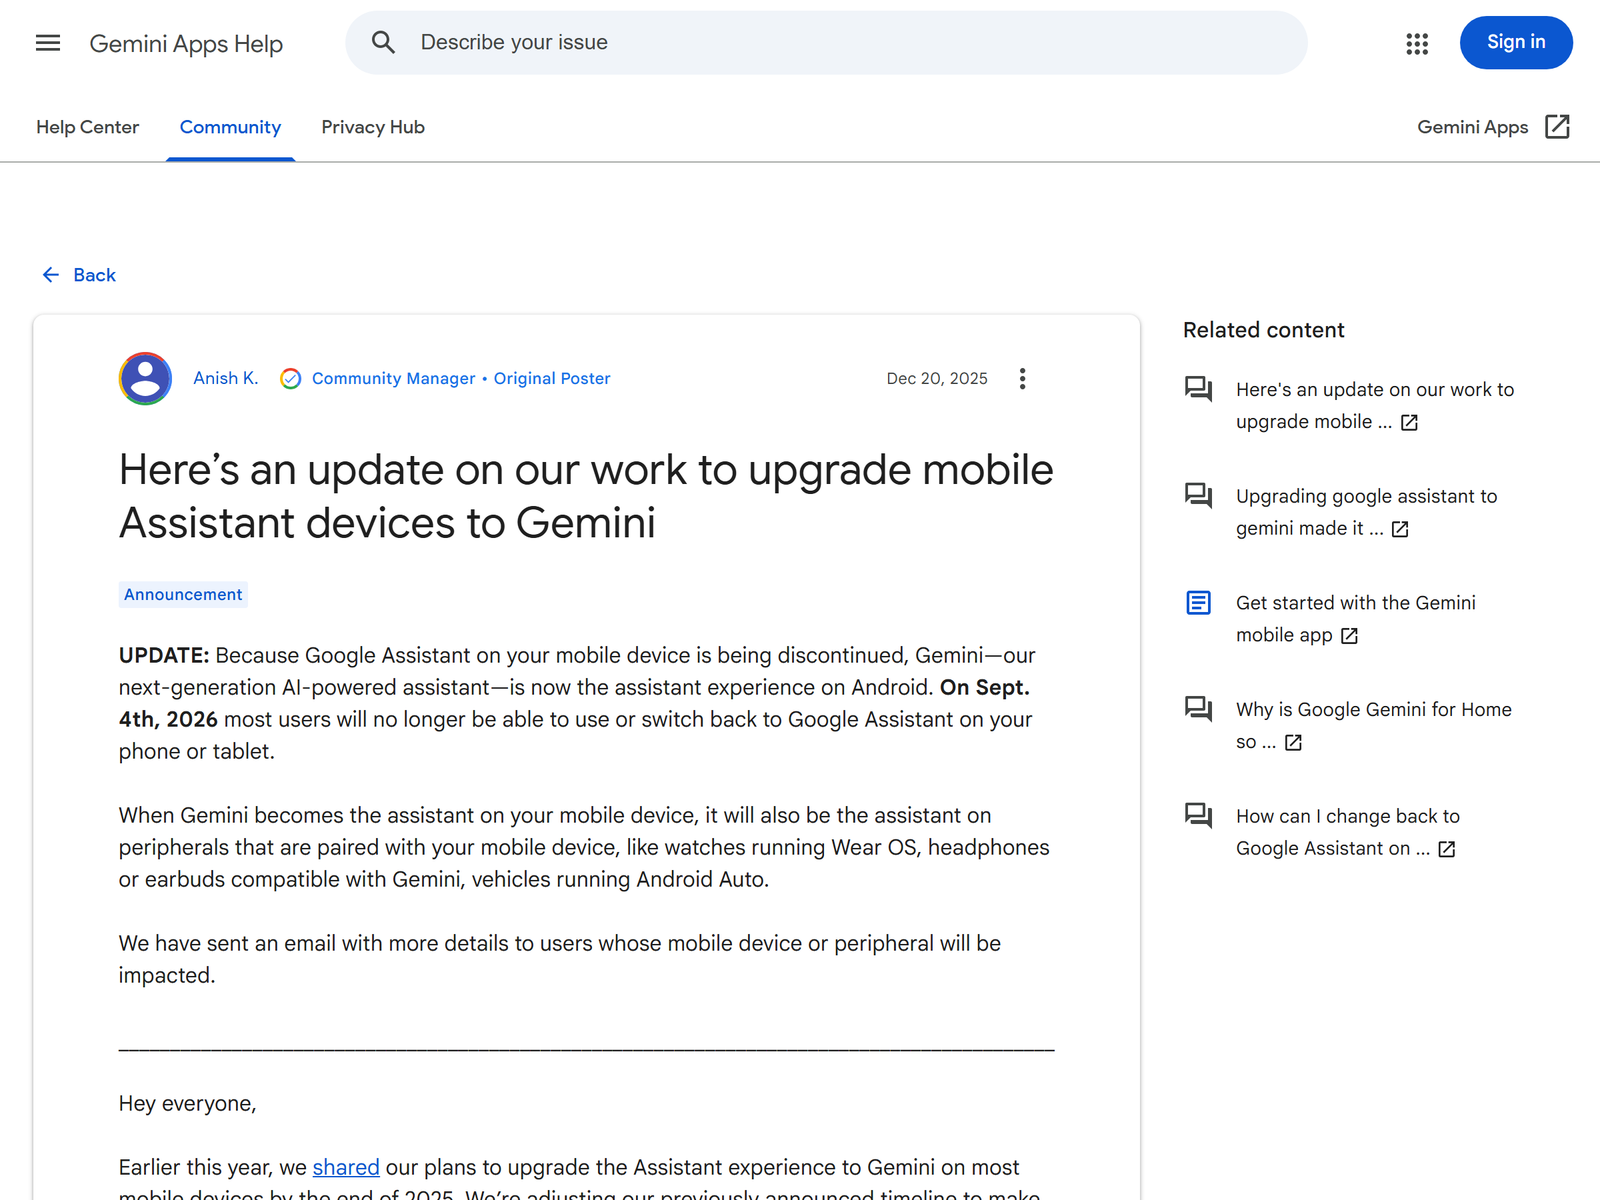This screenshot has height=1200, width=1600.
Task: Open "How can I change back to Google Assistant"
Action: (1347, 832)
